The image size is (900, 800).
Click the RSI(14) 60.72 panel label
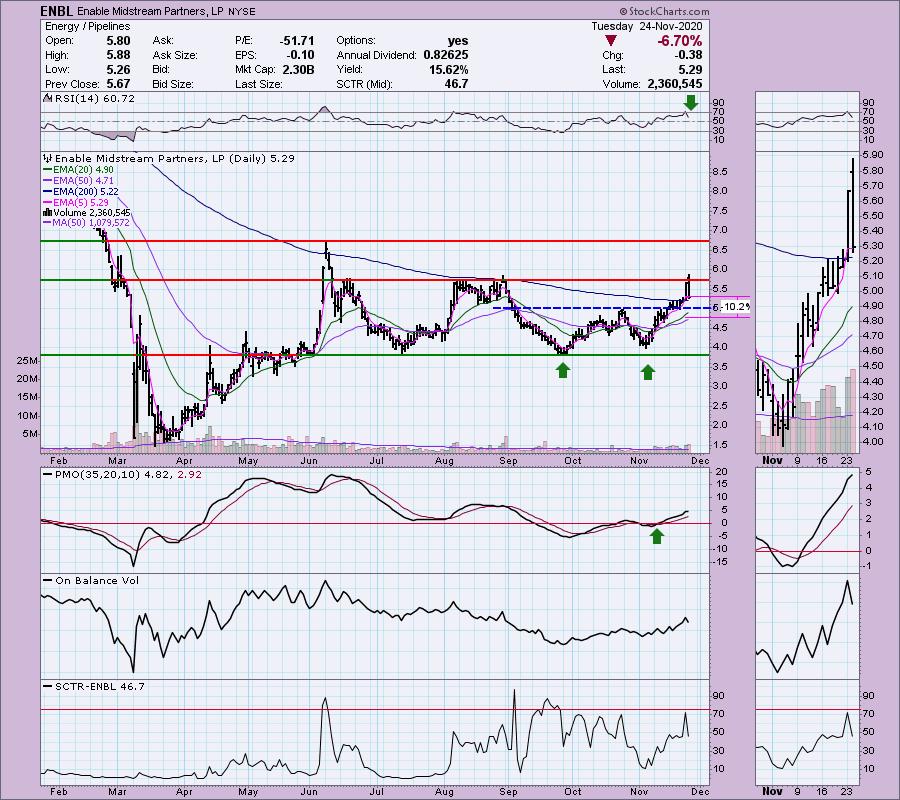click(94, 99)
